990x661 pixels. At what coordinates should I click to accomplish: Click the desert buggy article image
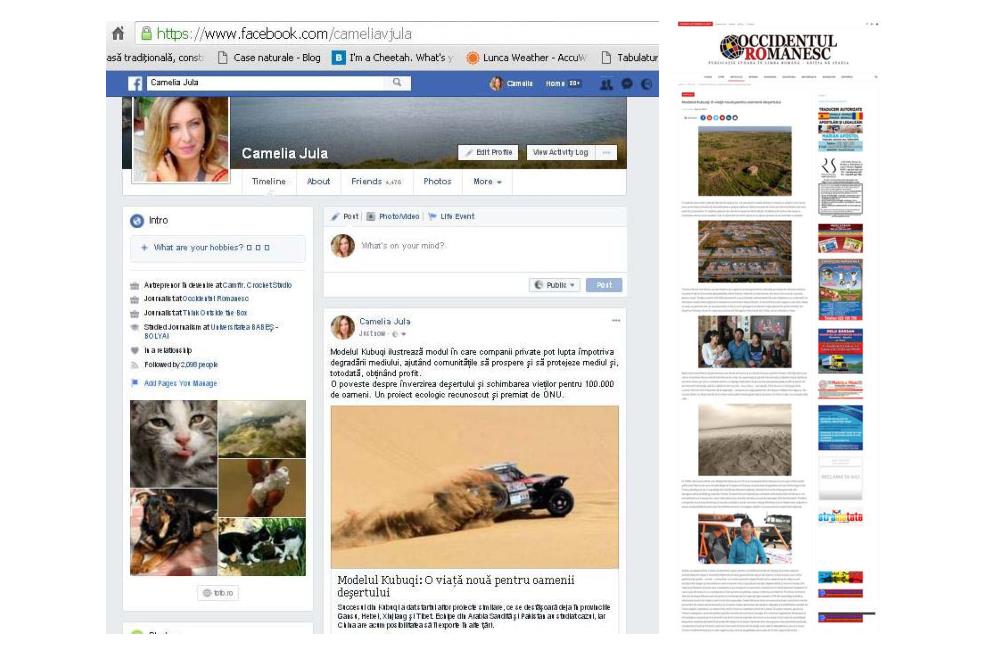(475, 487)
